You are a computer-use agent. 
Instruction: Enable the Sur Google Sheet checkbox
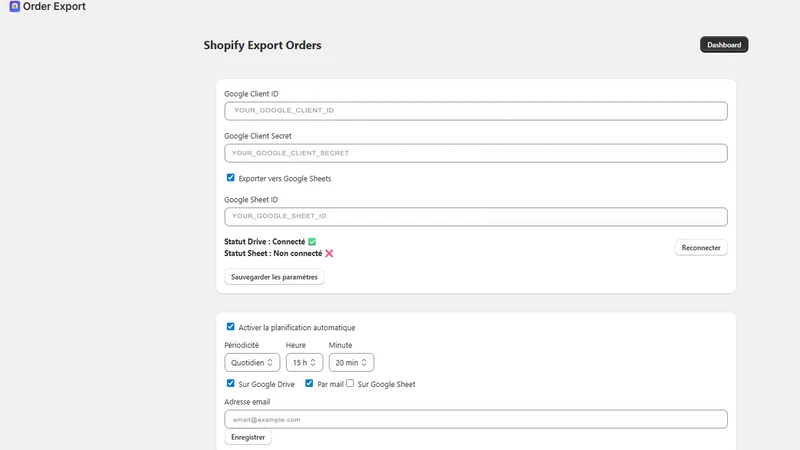coord(350,383)
